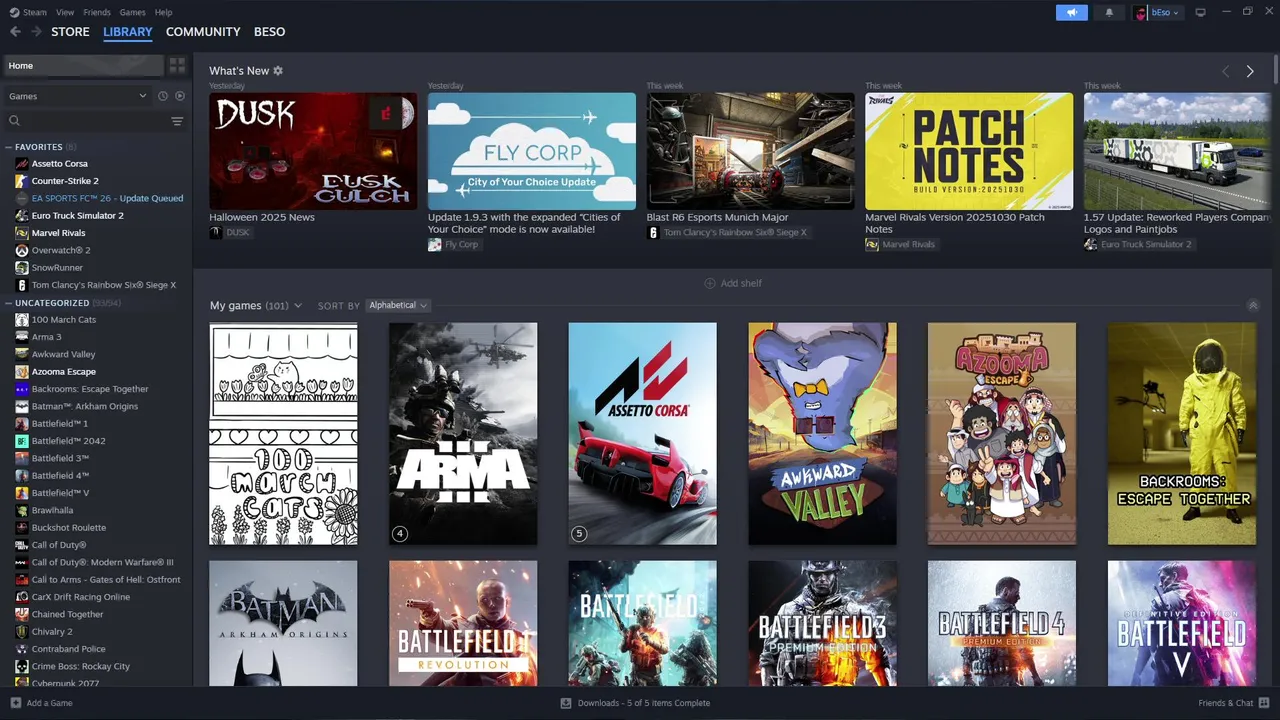The image size is (1280, 720).
Task: Collapse the Uncategorized category
Action: pos(9,303)
